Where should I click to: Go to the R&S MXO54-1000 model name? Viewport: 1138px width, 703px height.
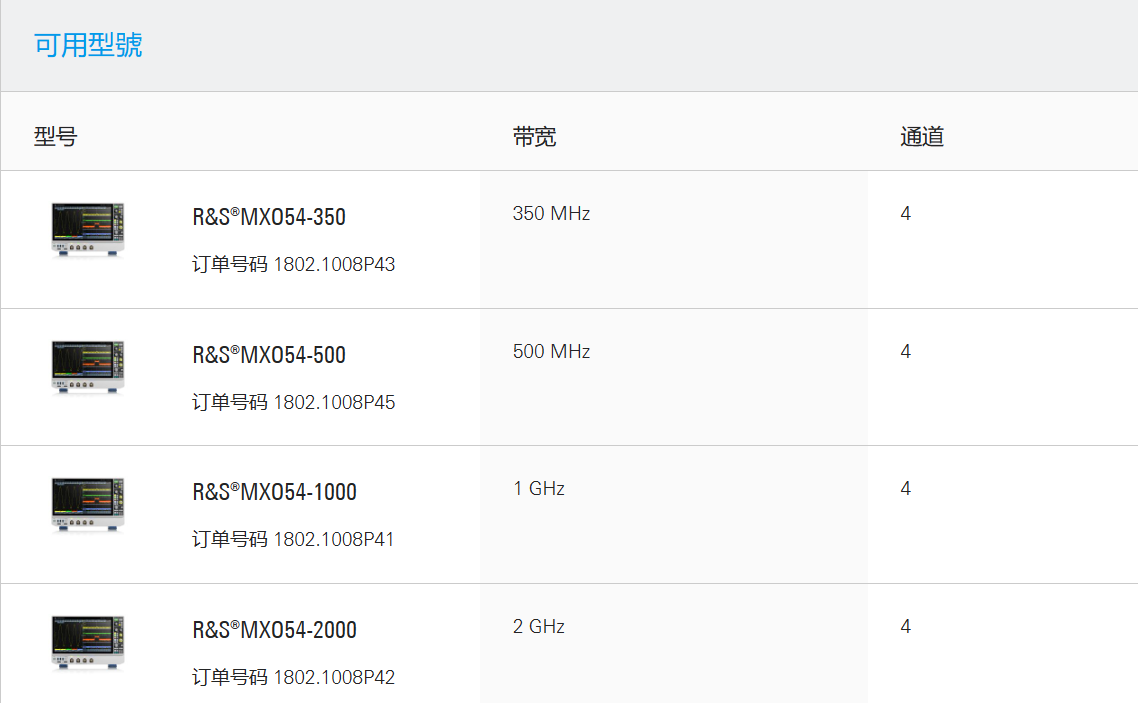(x=274, y=492)
